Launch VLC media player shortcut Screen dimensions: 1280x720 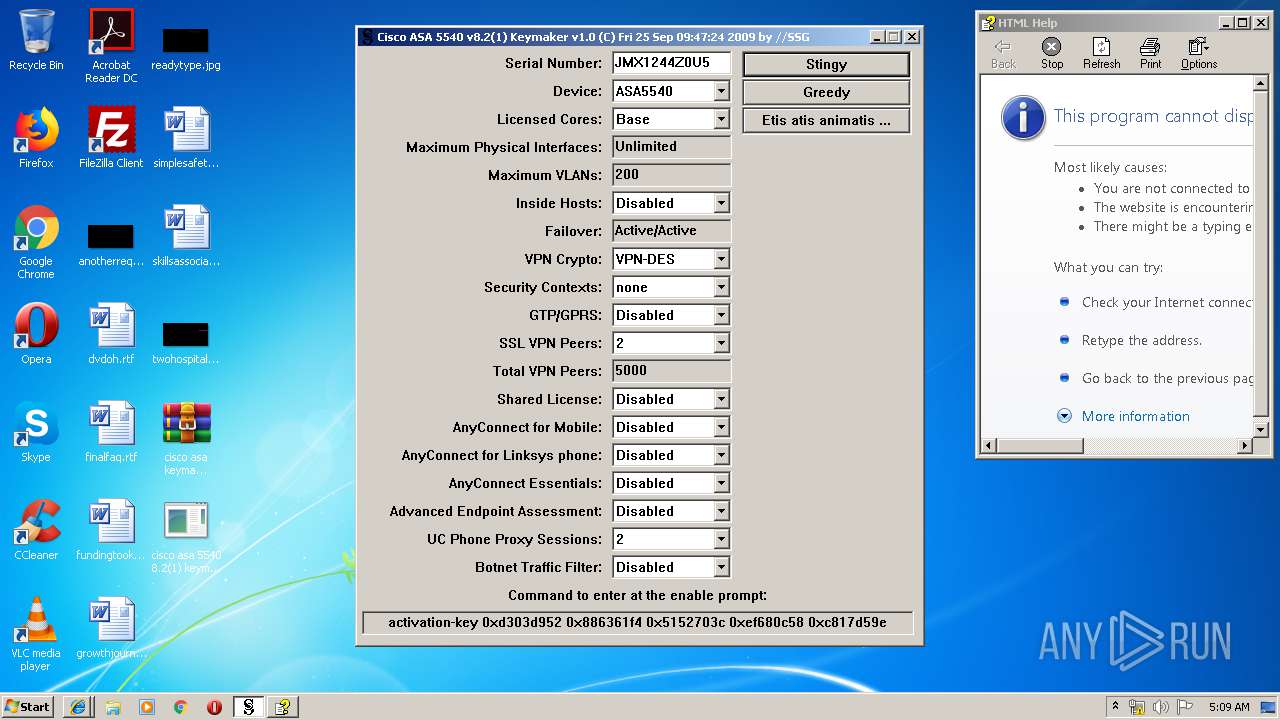(x=36, y=634)
